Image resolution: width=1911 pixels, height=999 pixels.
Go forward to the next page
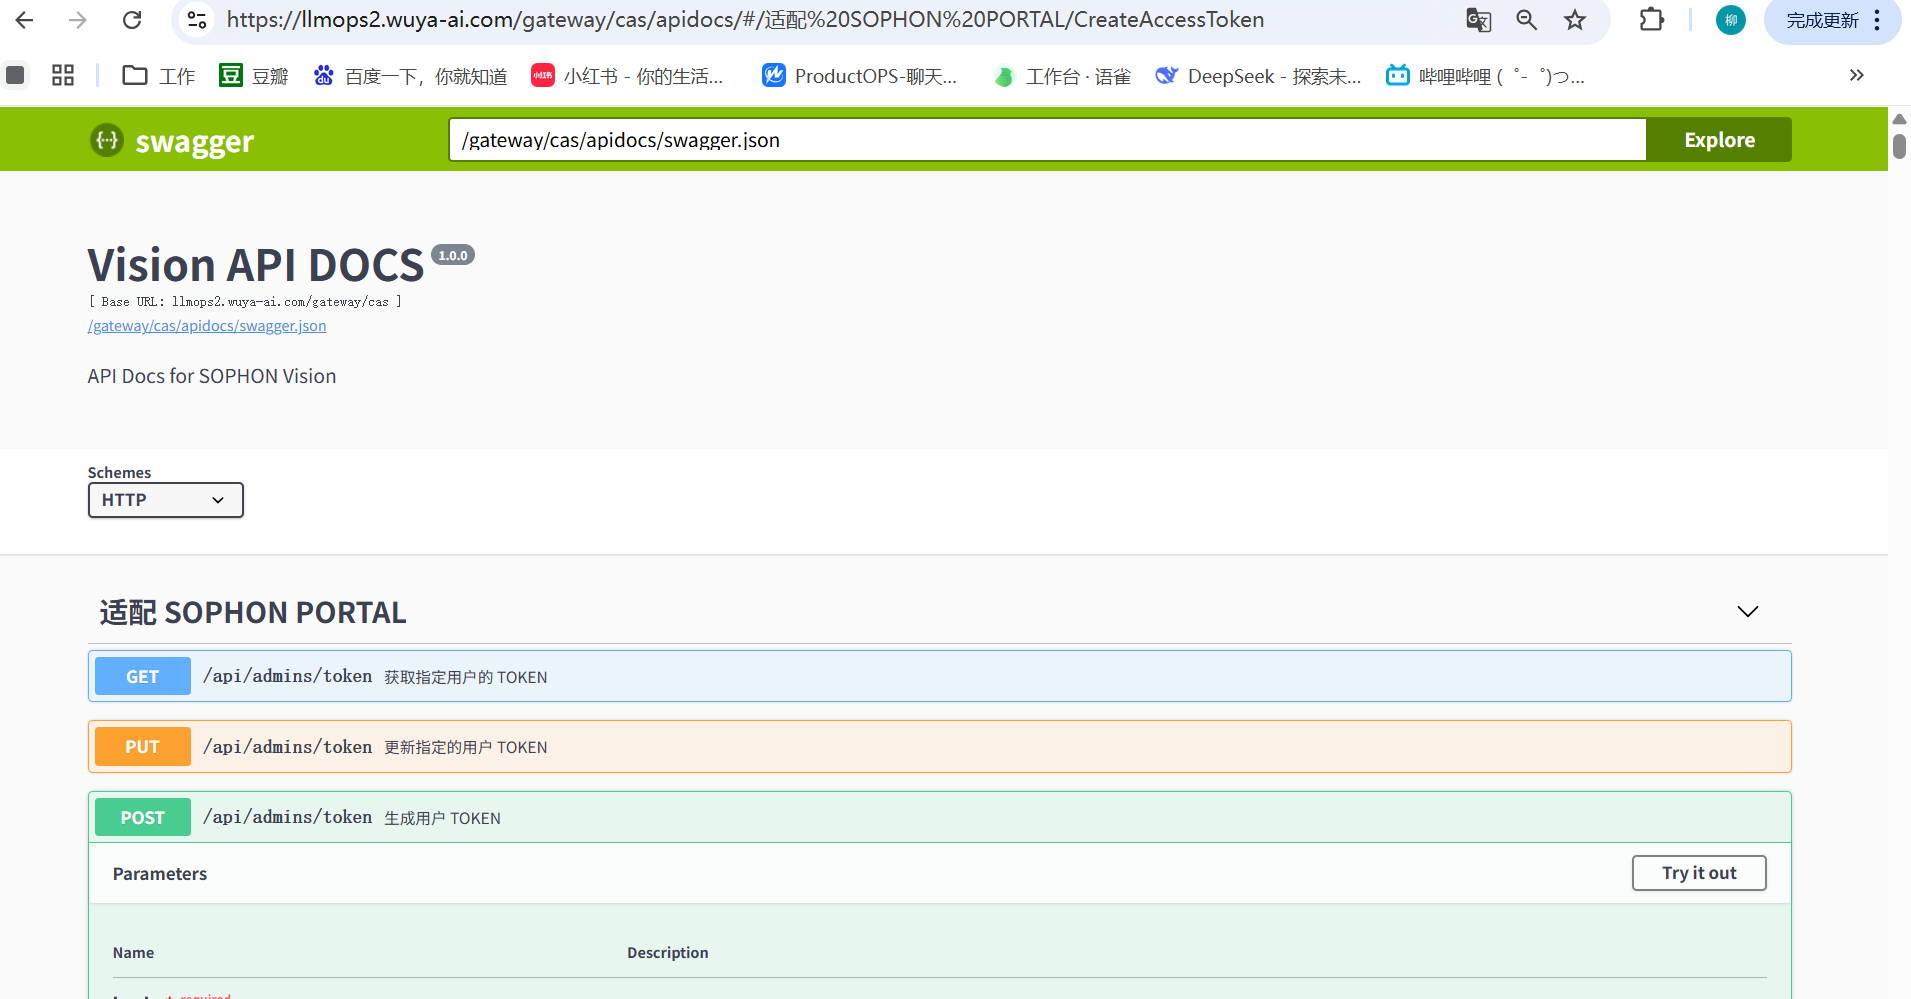[78, 20]
